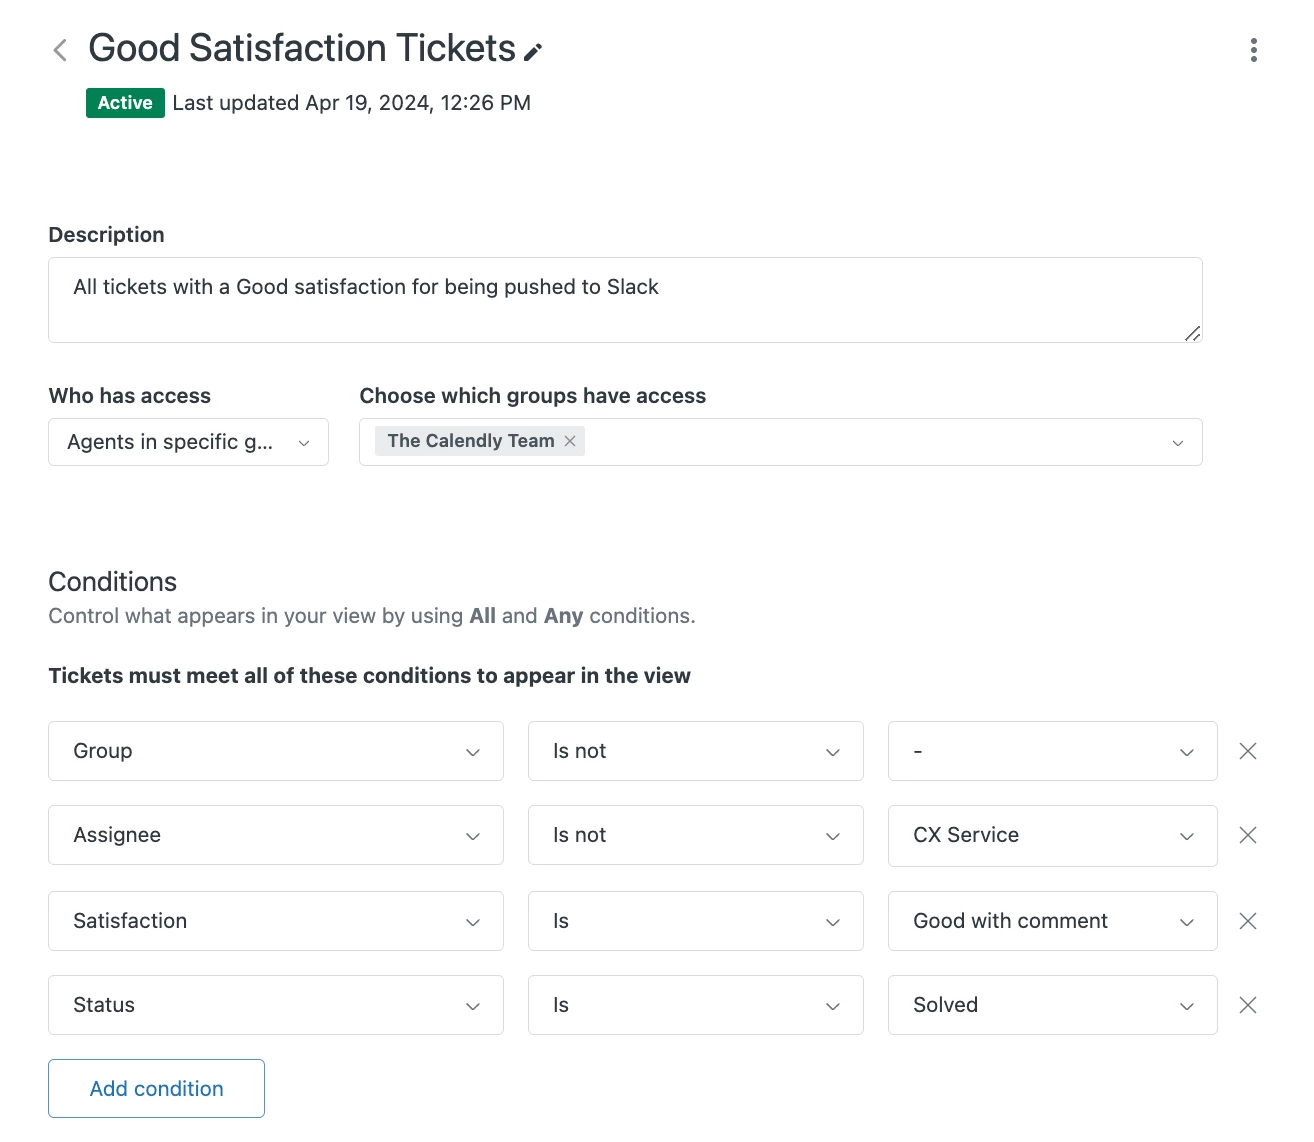Expand the groups access selector
The width and height of the screenshot is (1314, 1142).
(1177, 442)
